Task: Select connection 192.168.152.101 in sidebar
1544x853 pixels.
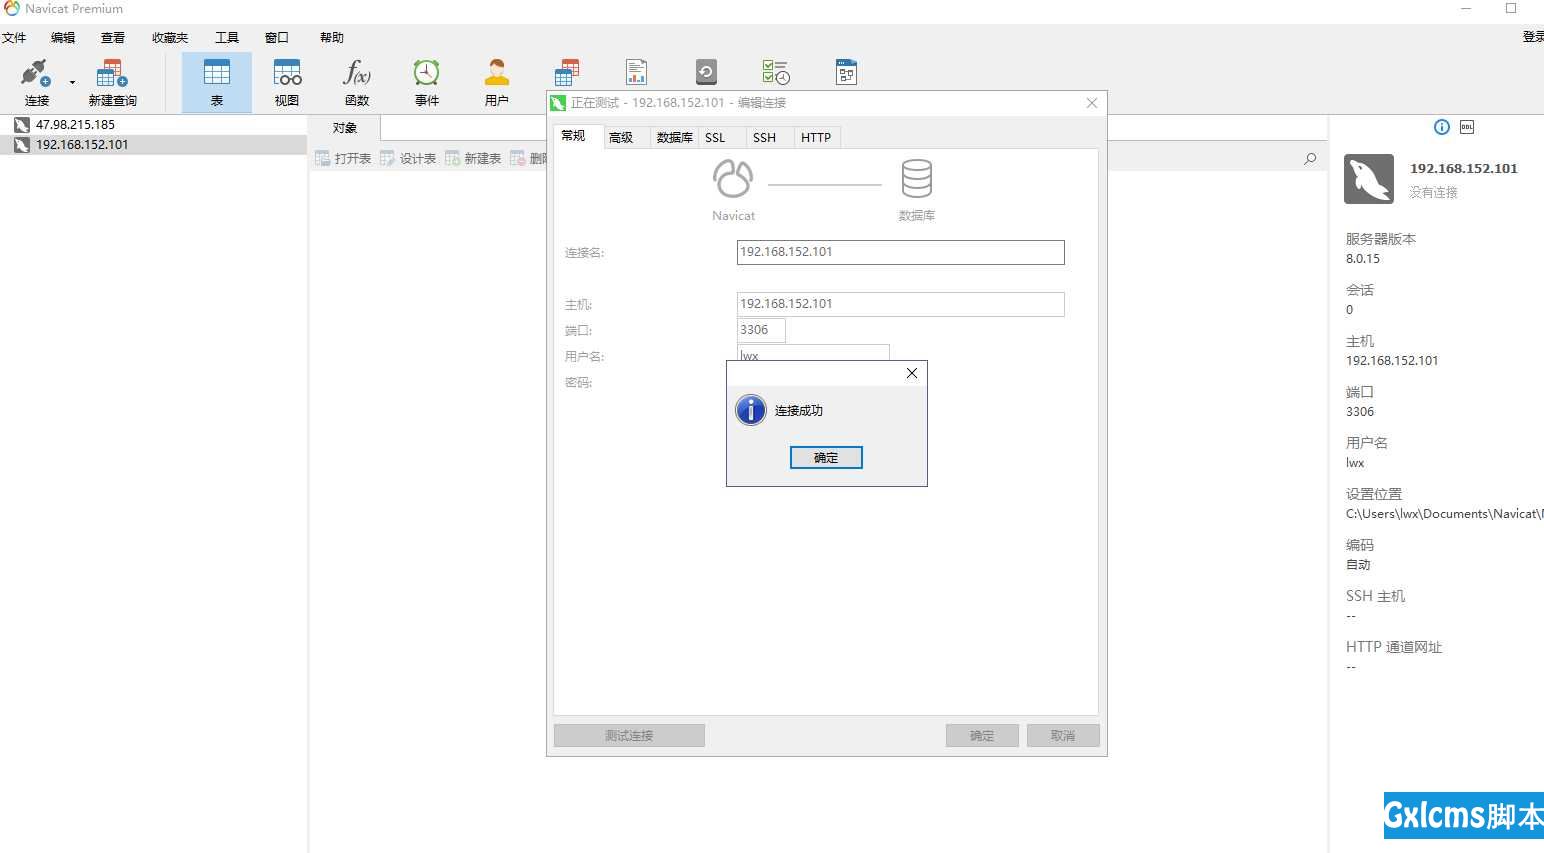Action: click(x=153, y=145)
